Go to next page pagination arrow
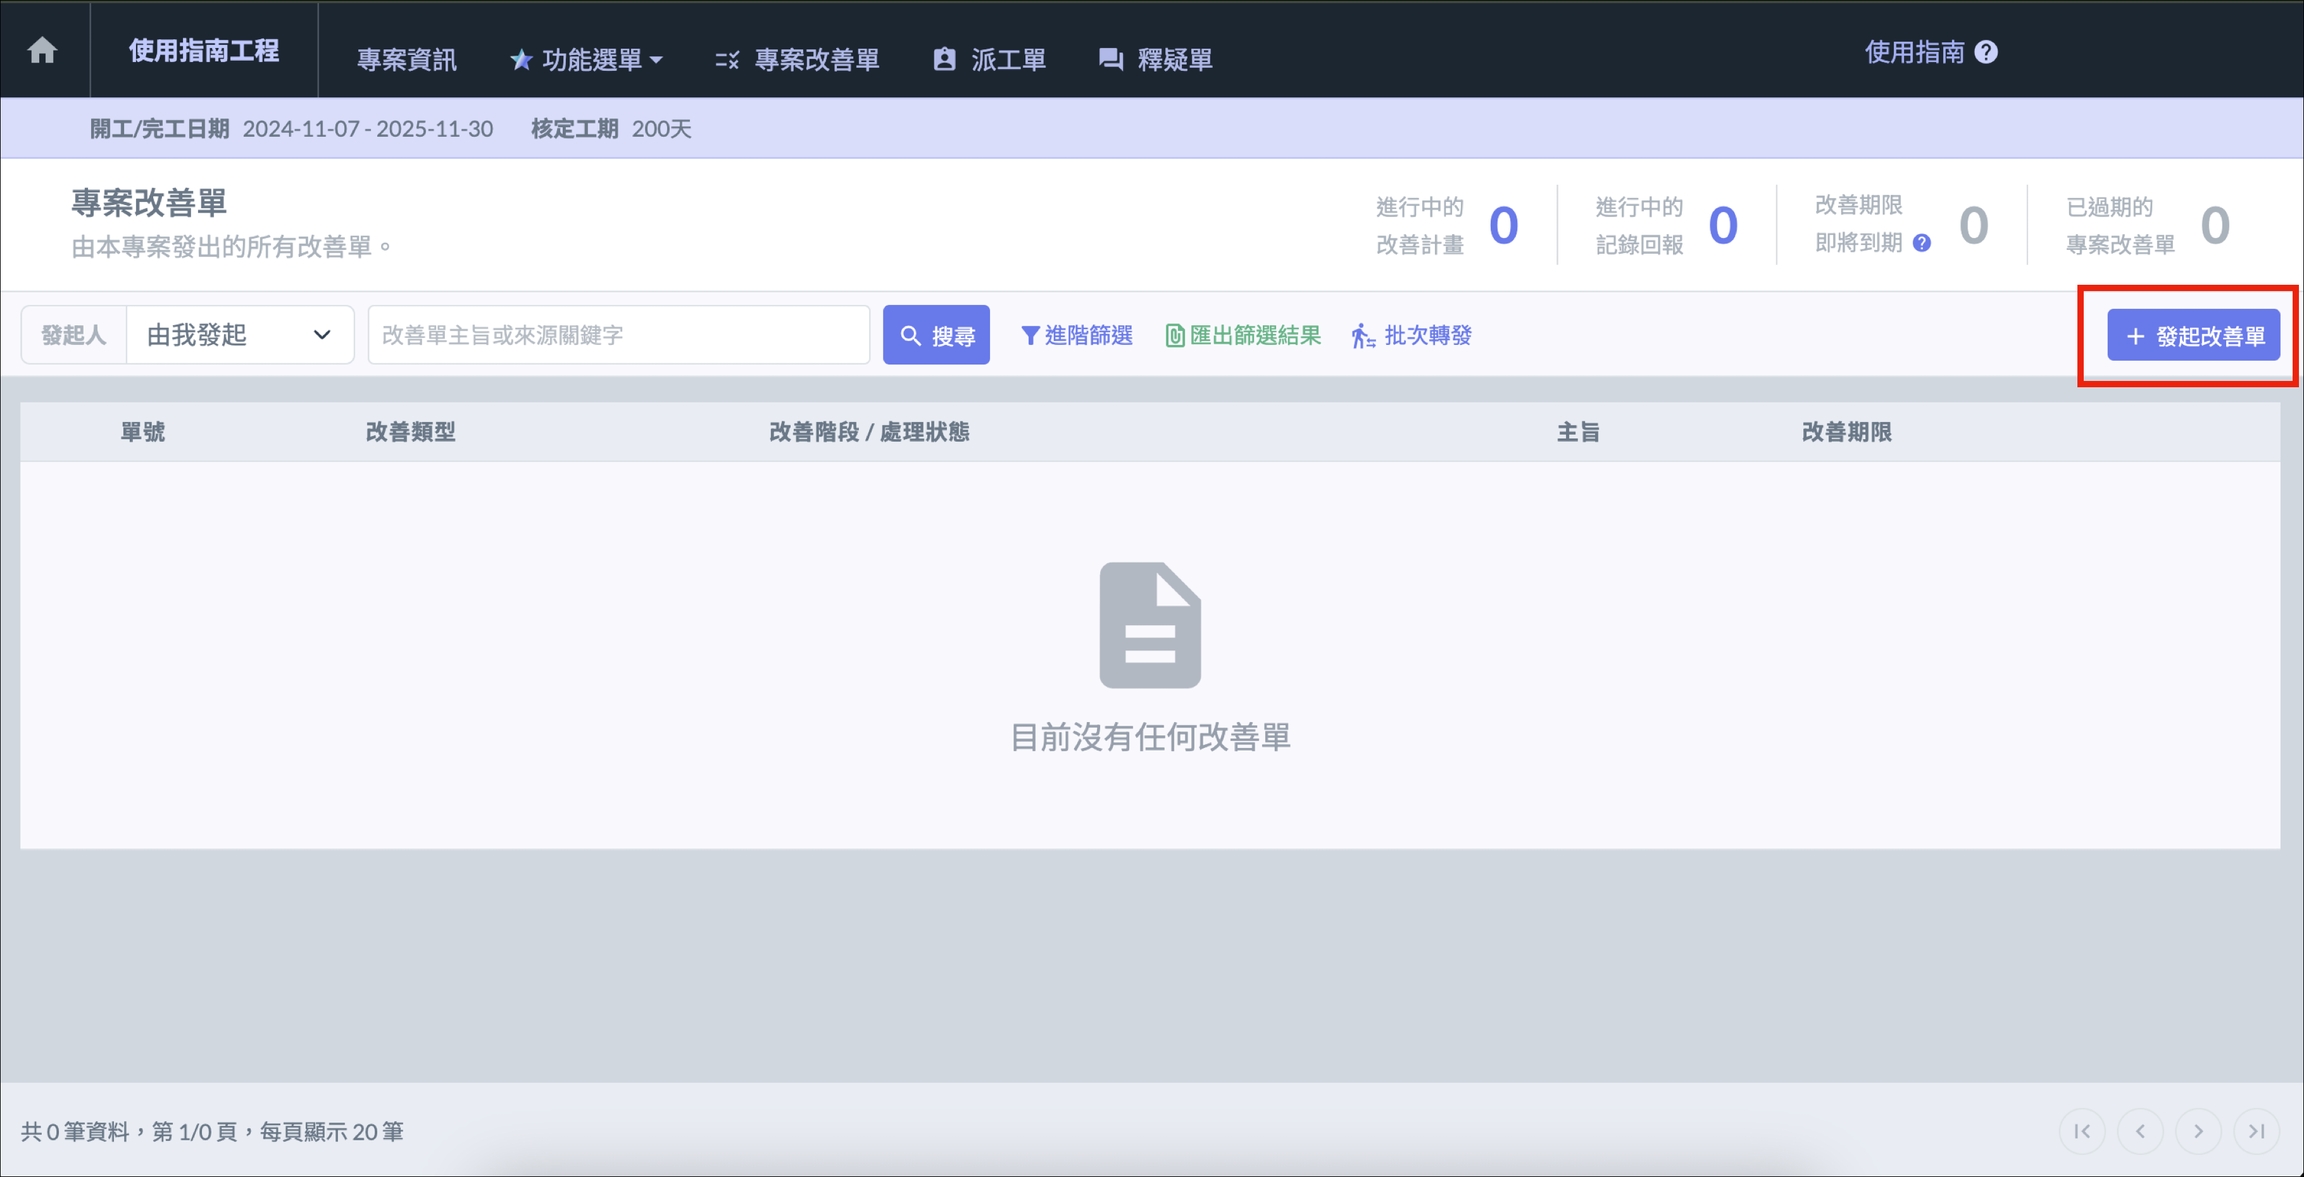 [2198, 1131]
